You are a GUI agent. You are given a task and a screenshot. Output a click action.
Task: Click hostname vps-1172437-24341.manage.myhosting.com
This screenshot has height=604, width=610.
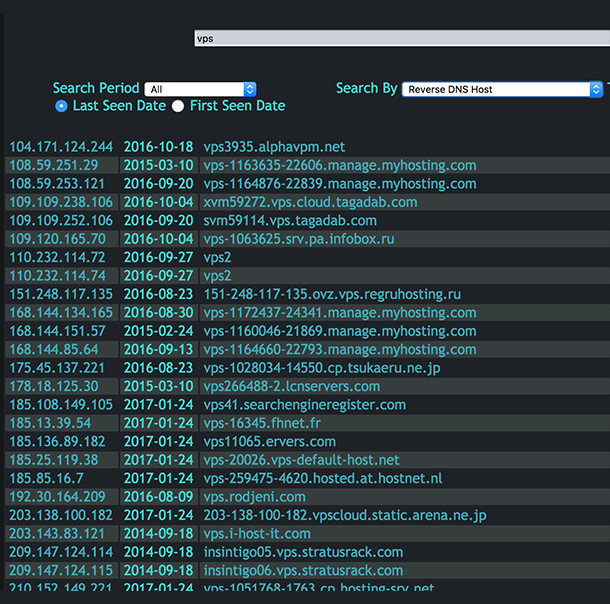(340, 313)
